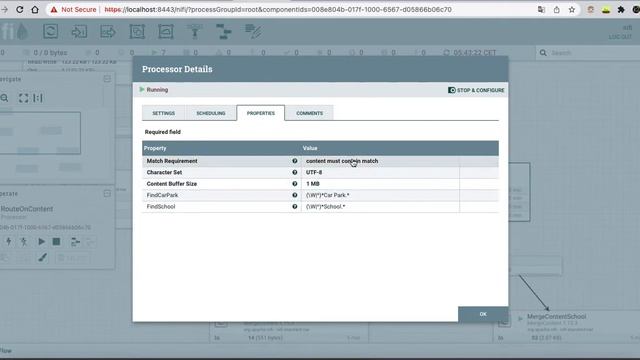Collapse the Navigate panel

click(107, 79)
